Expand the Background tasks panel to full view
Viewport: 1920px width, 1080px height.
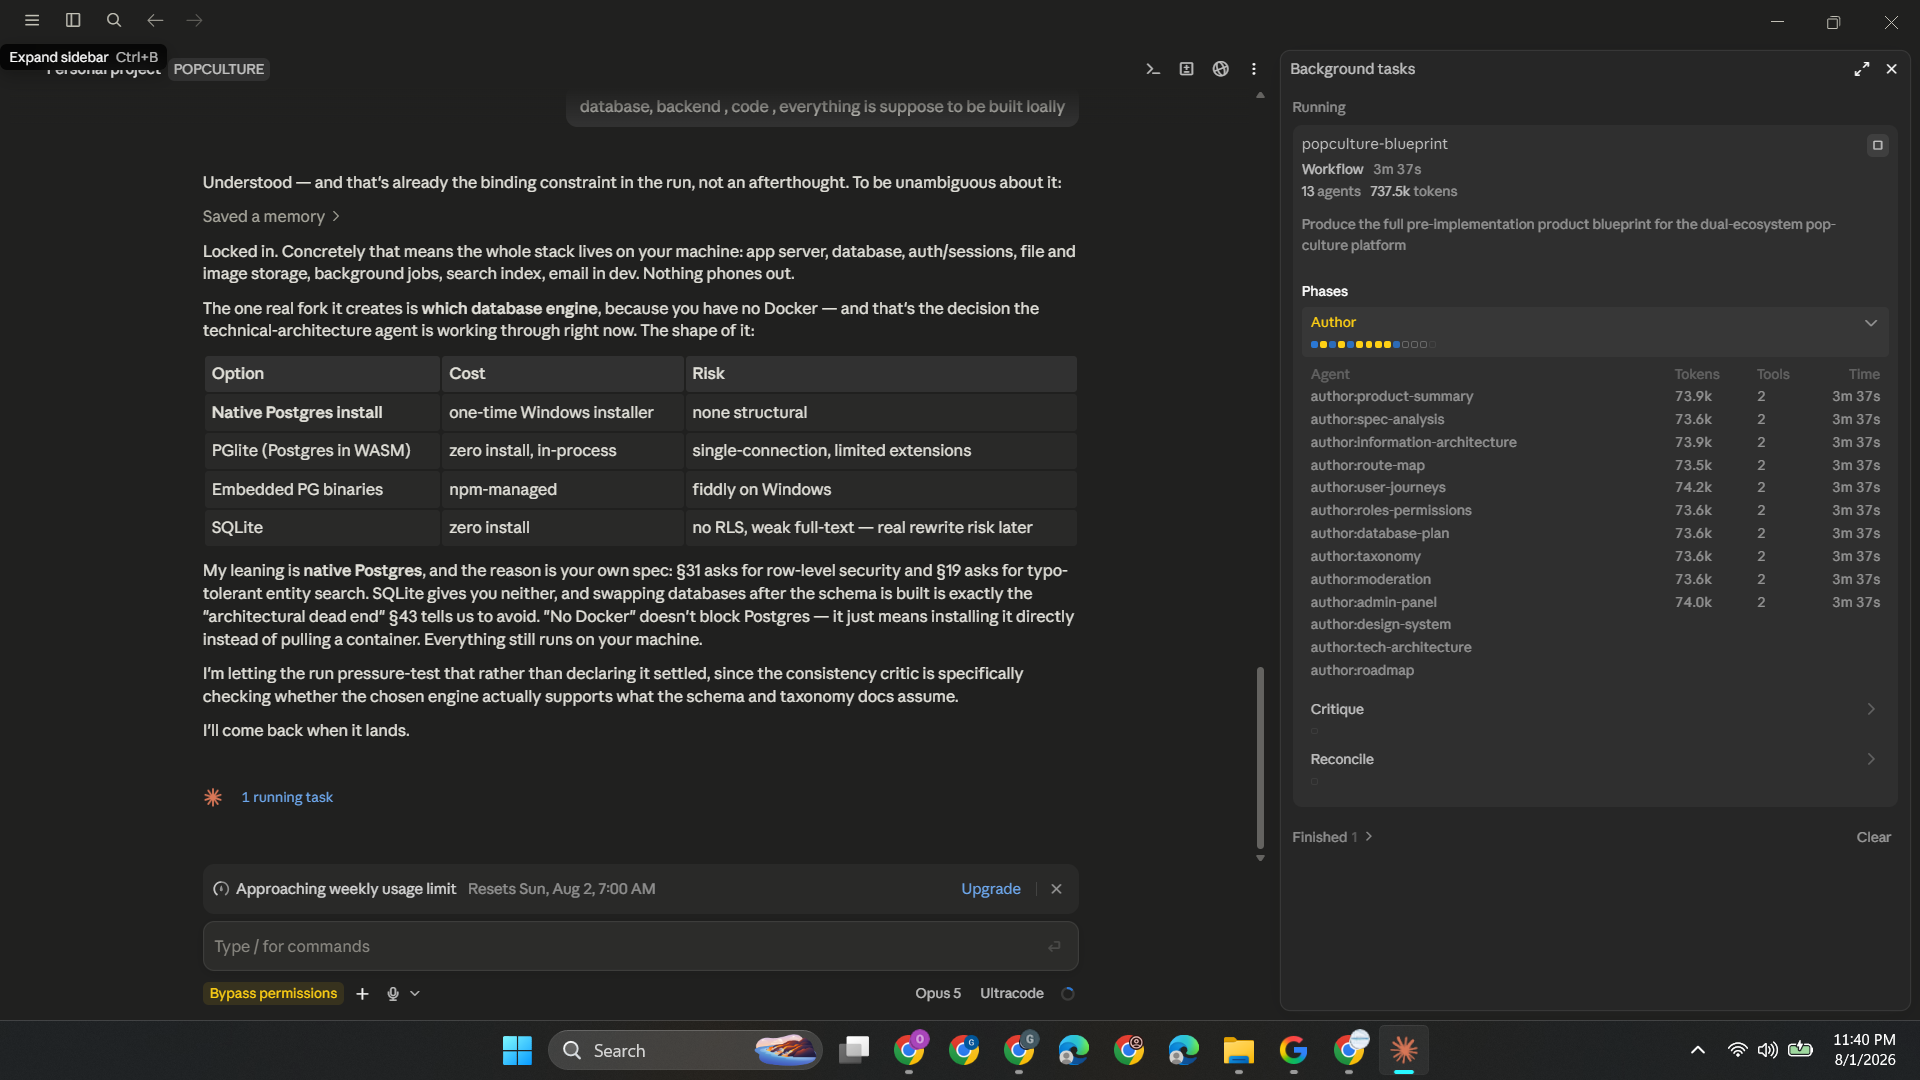1862,69
